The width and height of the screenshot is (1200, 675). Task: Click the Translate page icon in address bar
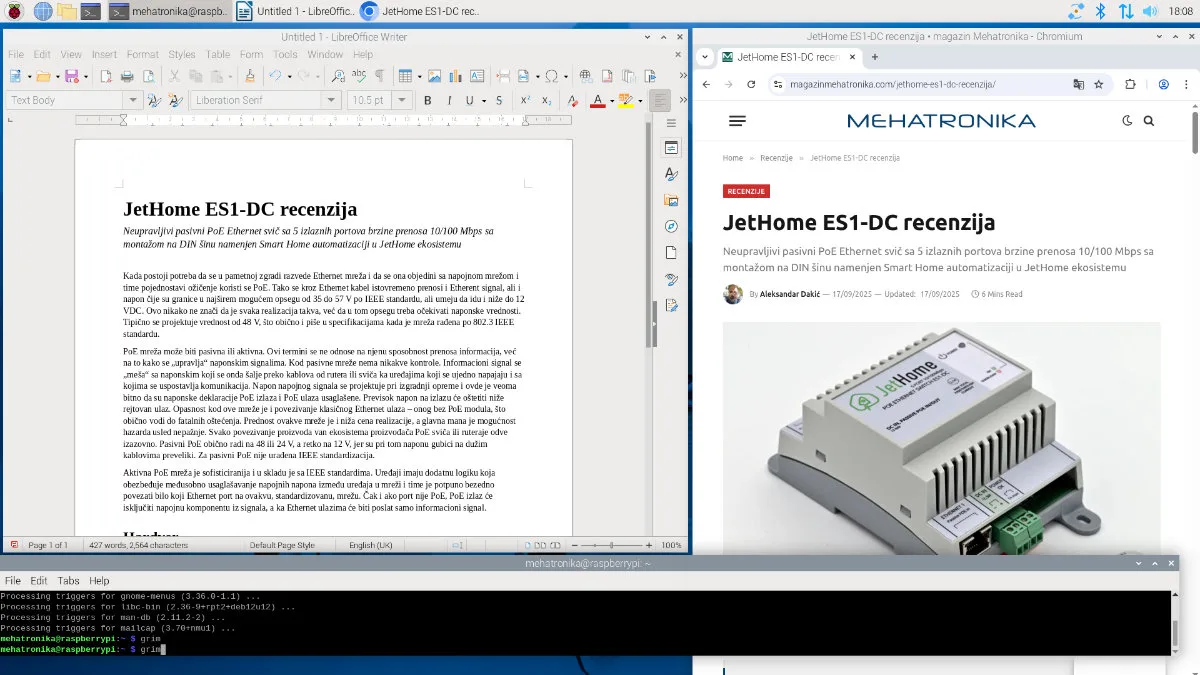(1079, 85)
